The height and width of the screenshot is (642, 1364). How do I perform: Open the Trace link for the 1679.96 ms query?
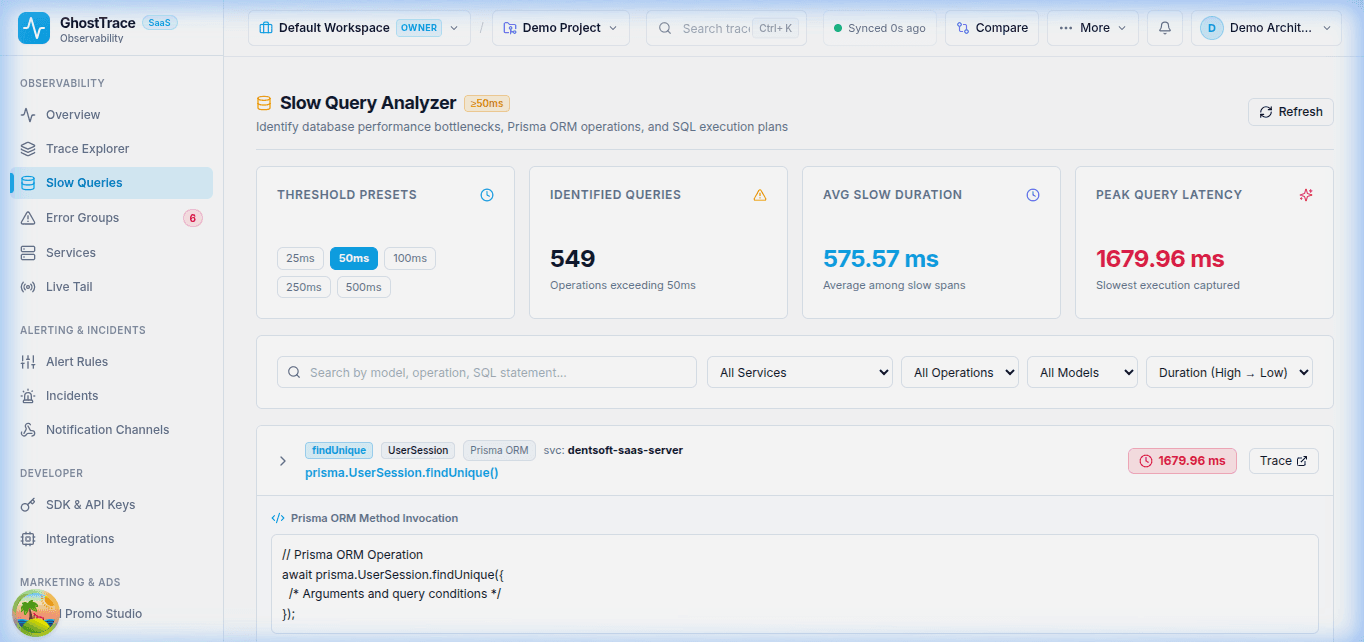click(1284, 461)
